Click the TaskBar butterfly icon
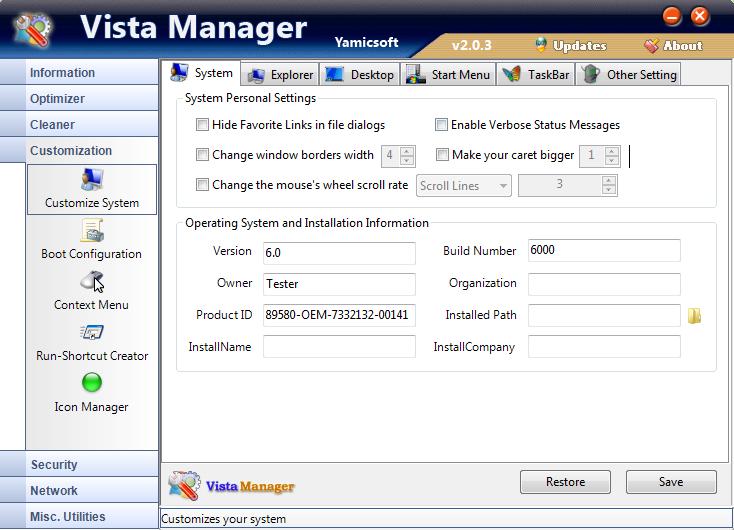Viewport: 734px width, 530px height. click(511, 74)
